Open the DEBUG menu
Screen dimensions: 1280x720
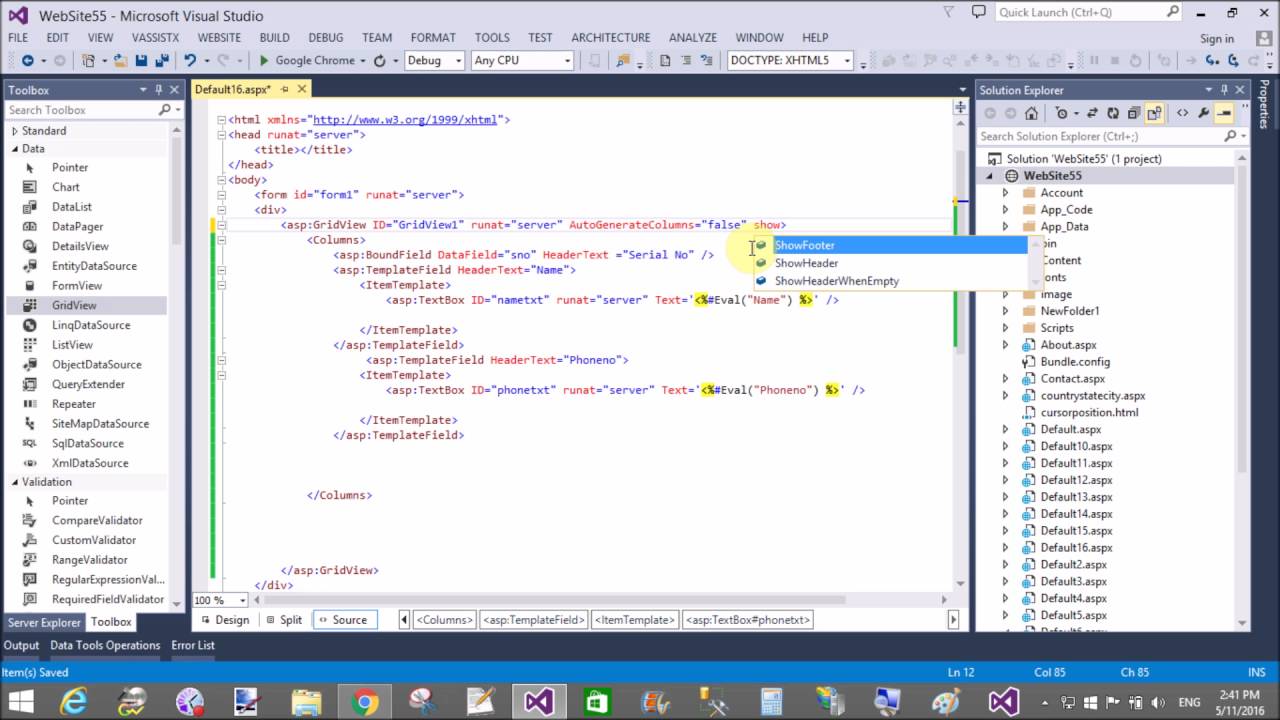[x=327, y=37]
